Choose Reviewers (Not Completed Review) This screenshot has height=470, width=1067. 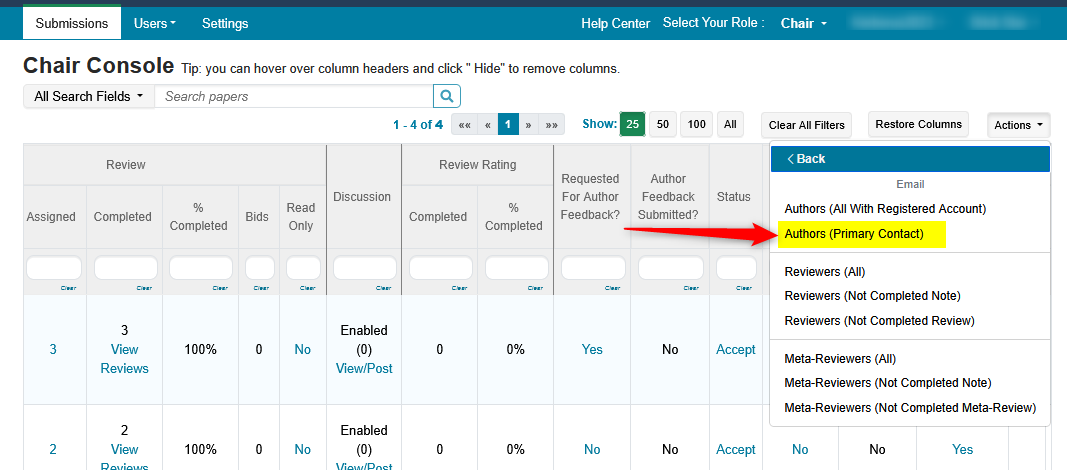[879, 321]
